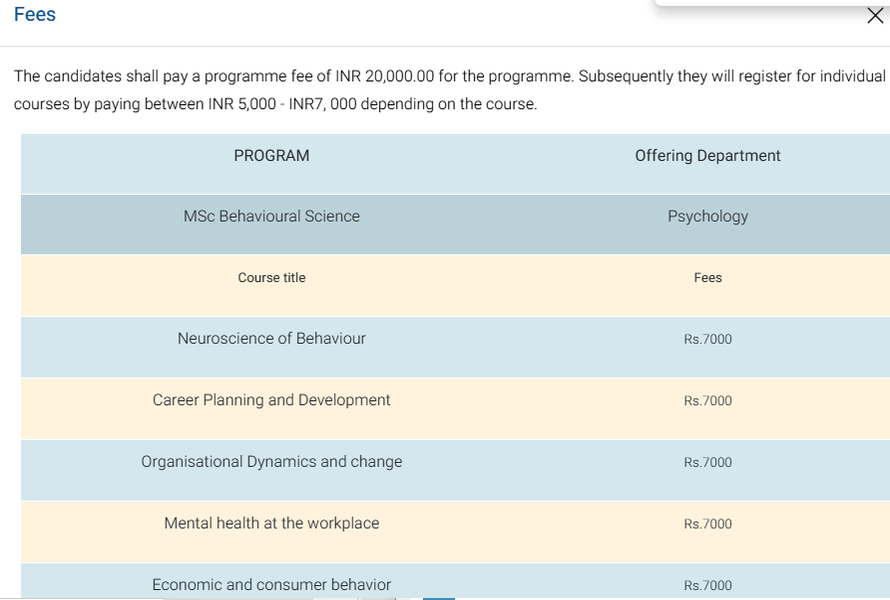Select the PROGRAM column header
The height and width of the screenshot is (600, 890).
[271, 156]
